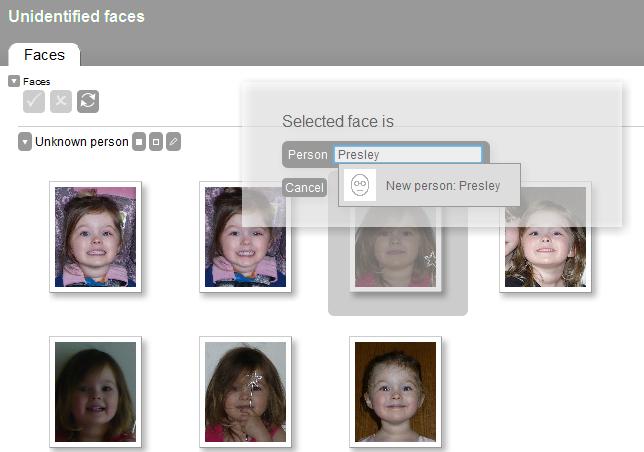Click the confirm checkmark icon

pos(34,101)
